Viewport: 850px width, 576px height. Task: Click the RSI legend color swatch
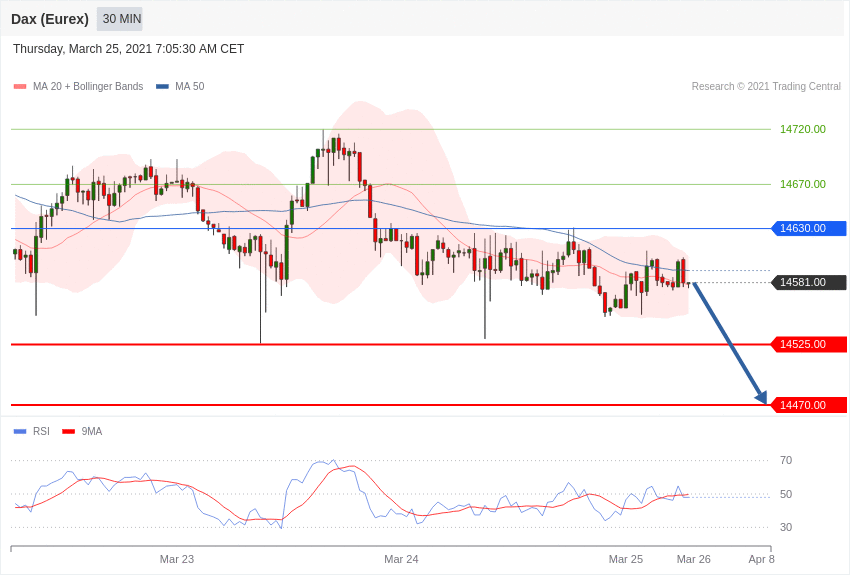[20, 431]
